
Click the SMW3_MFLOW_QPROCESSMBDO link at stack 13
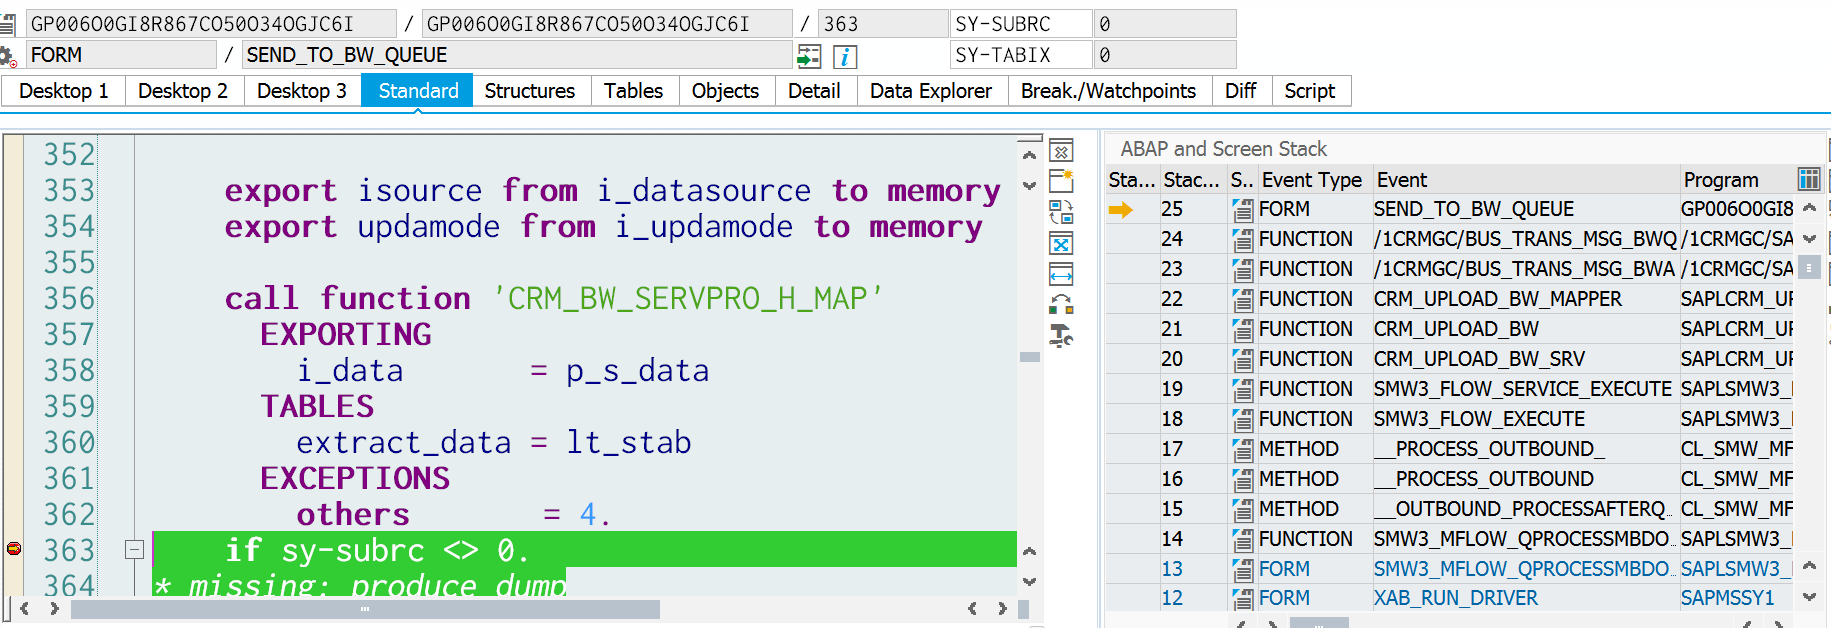click(x=1520, y=569)
